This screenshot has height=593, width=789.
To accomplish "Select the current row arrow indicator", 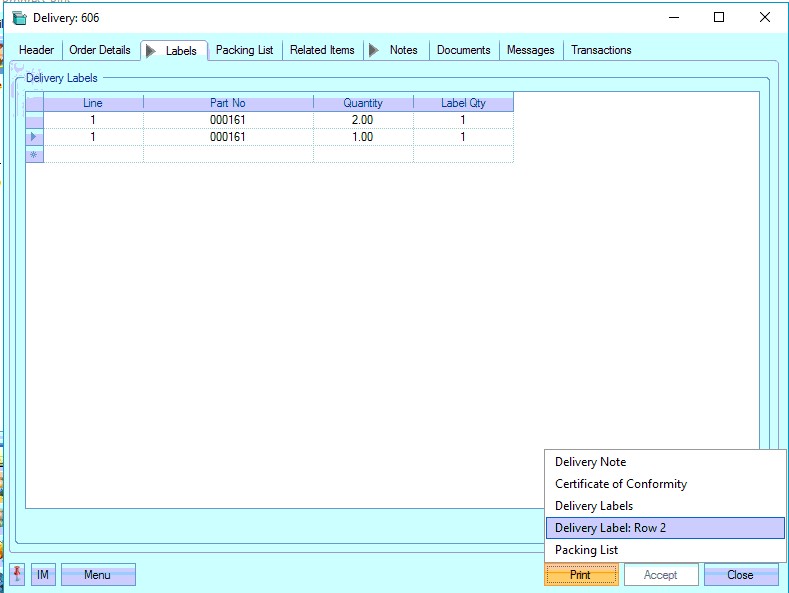I will (34, 137).
